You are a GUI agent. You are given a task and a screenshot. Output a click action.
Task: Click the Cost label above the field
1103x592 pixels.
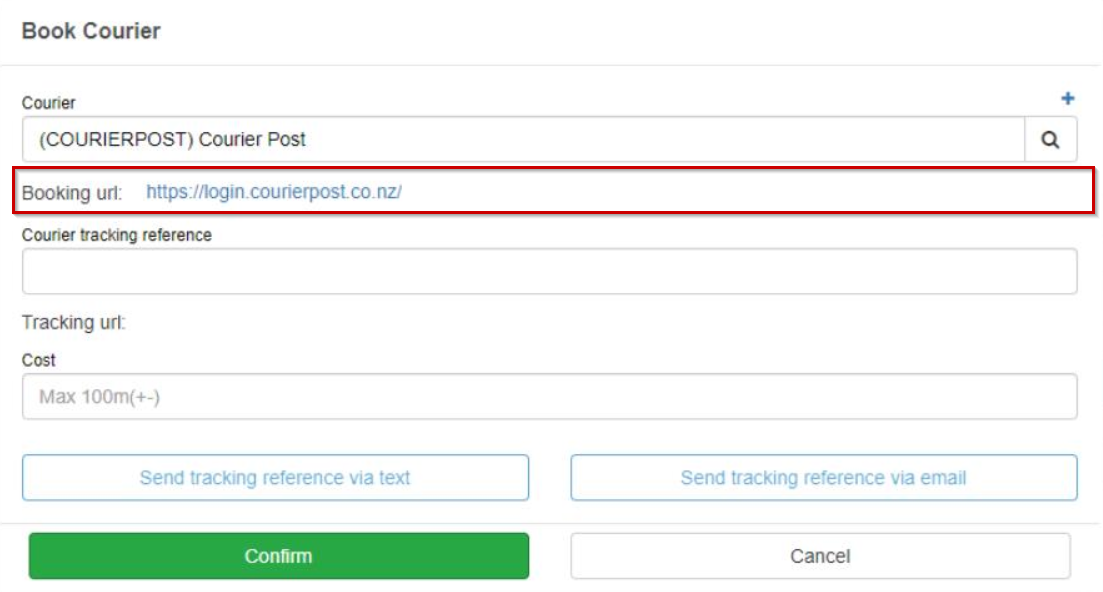click(39, 360)
